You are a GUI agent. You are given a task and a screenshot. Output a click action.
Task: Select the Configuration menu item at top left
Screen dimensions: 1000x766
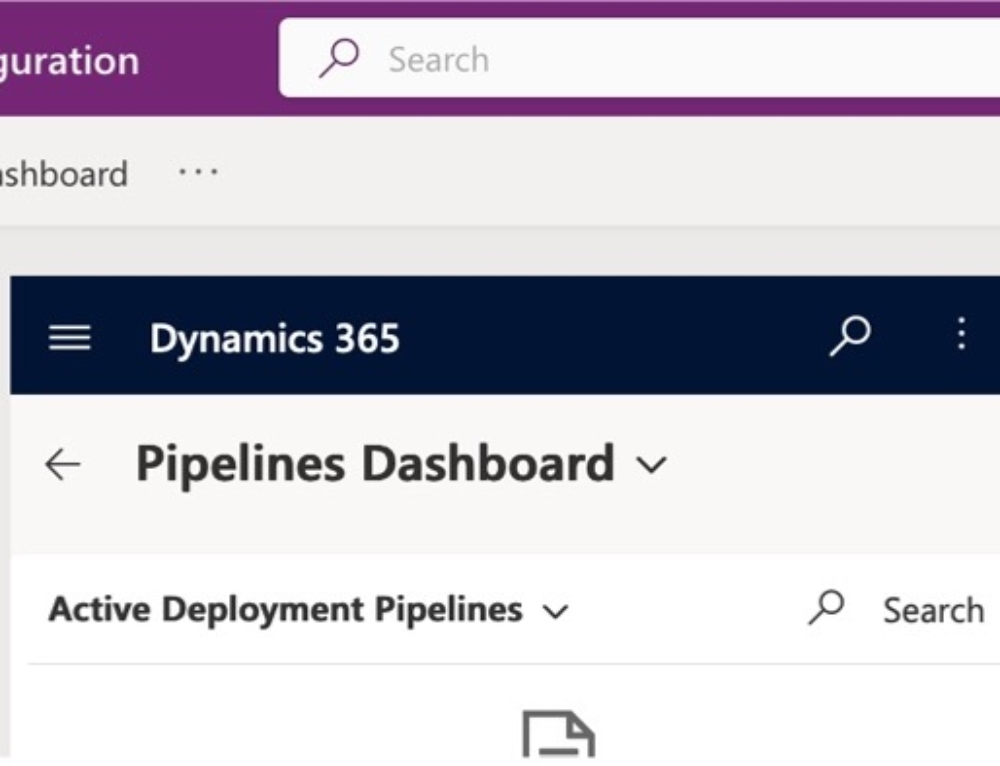click(69, 60)
